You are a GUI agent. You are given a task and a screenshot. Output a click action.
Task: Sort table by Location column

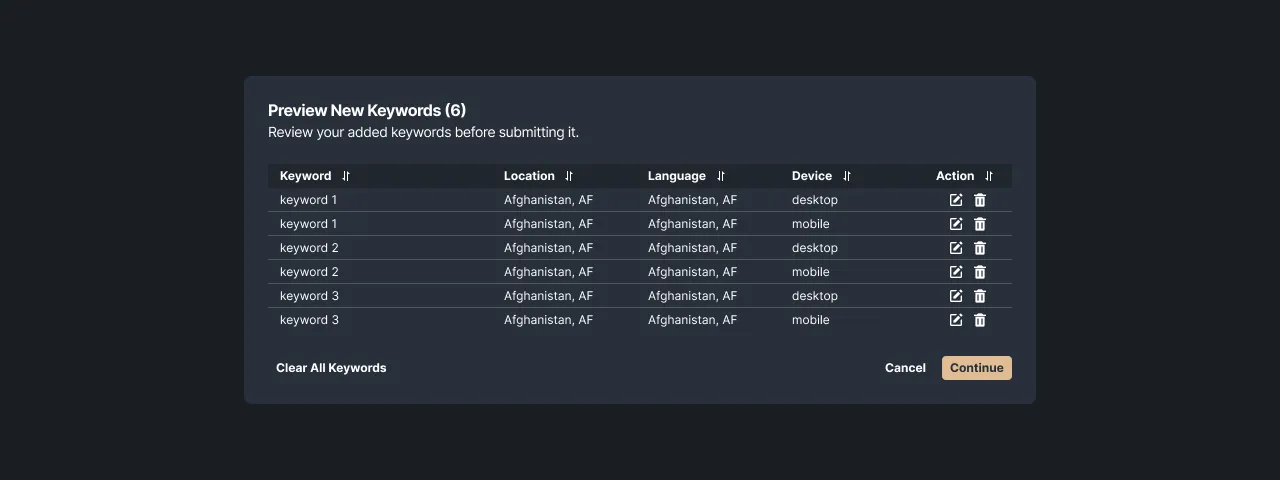point(569,176)
